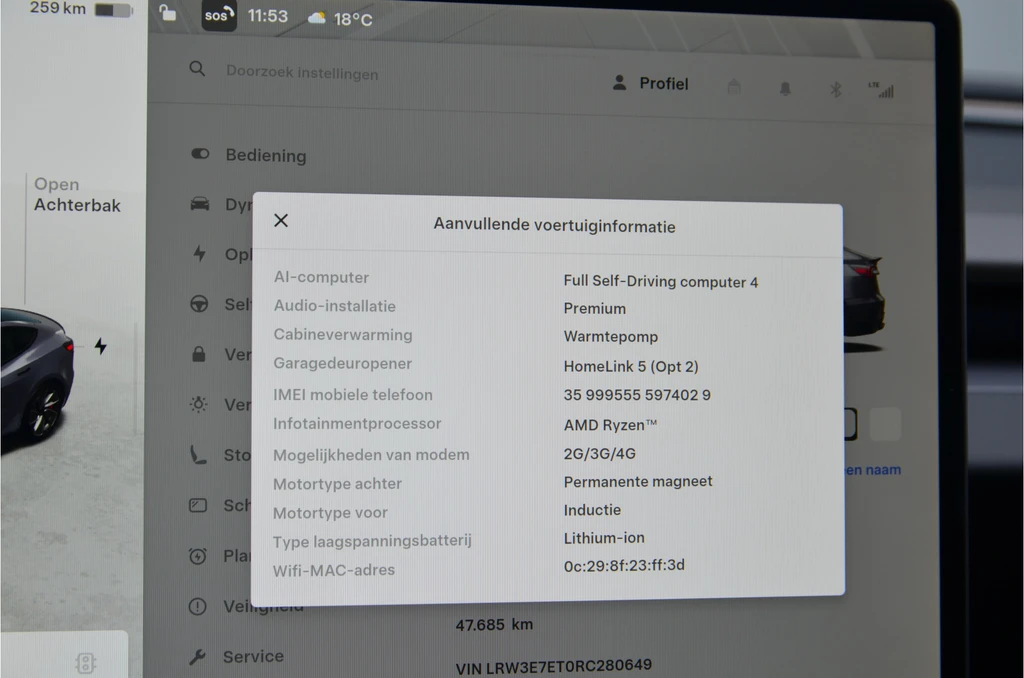Tap the clock planning icon in settings list
This screenshot has width=1024, height=678.
(198, 556)
